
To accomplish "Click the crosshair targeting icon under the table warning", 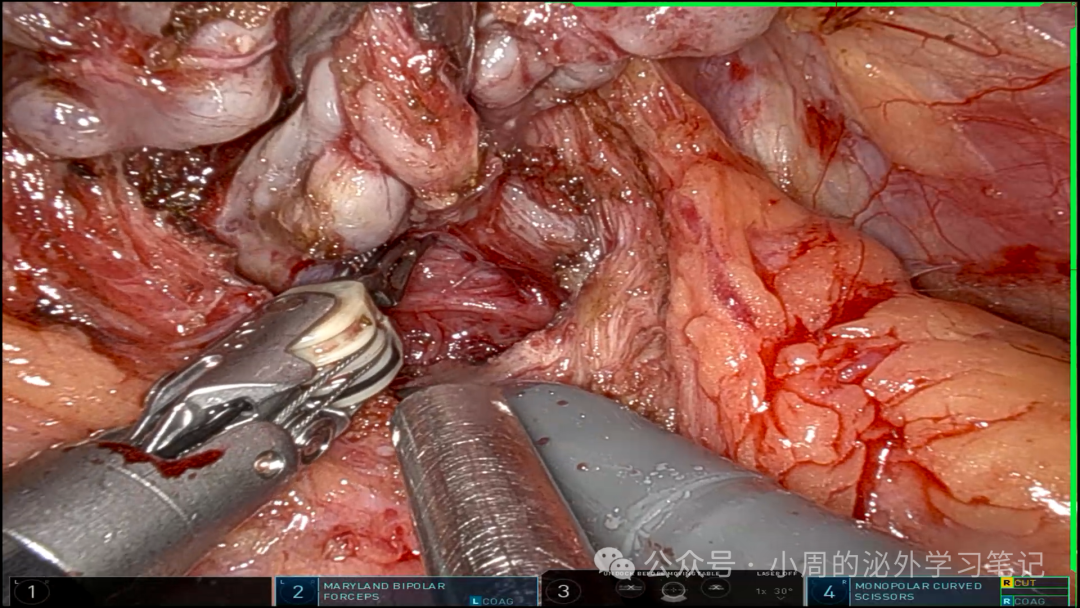I will pyautogui.click(x=673, y=590).
